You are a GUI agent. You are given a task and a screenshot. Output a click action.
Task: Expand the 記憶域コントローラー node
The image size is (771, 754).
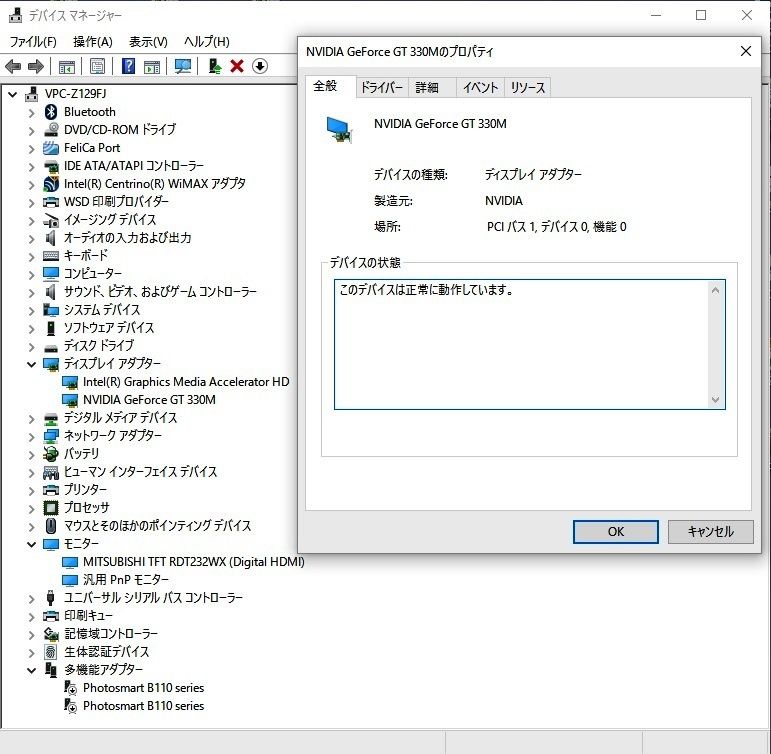point(32,635)
